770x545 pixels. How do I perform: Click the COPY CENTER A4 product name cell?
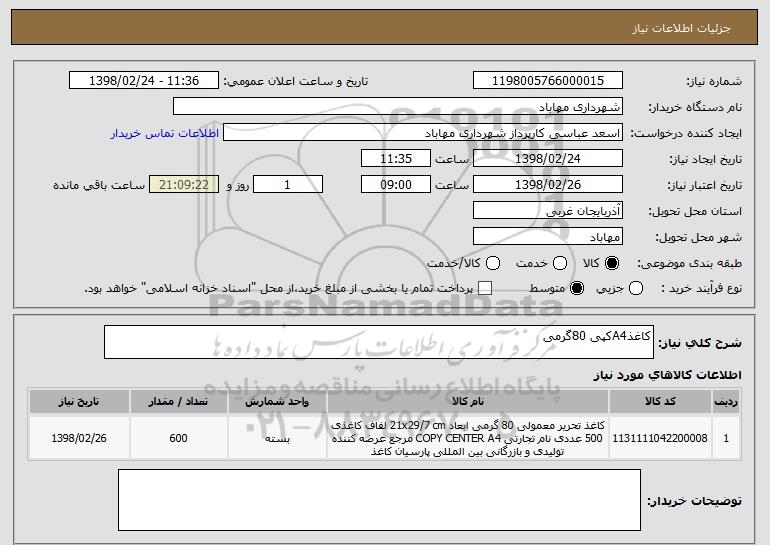pyautogui.click(x=468, y=438)
